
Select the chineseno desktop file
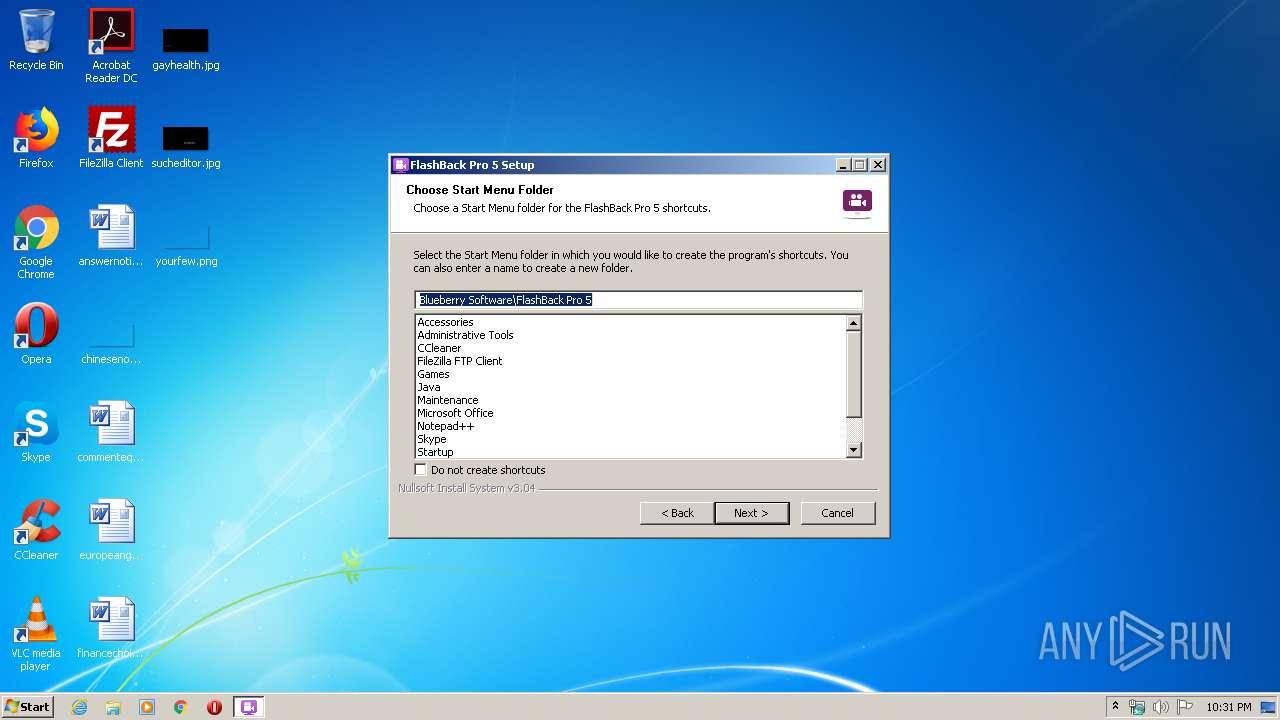point(111,344)
